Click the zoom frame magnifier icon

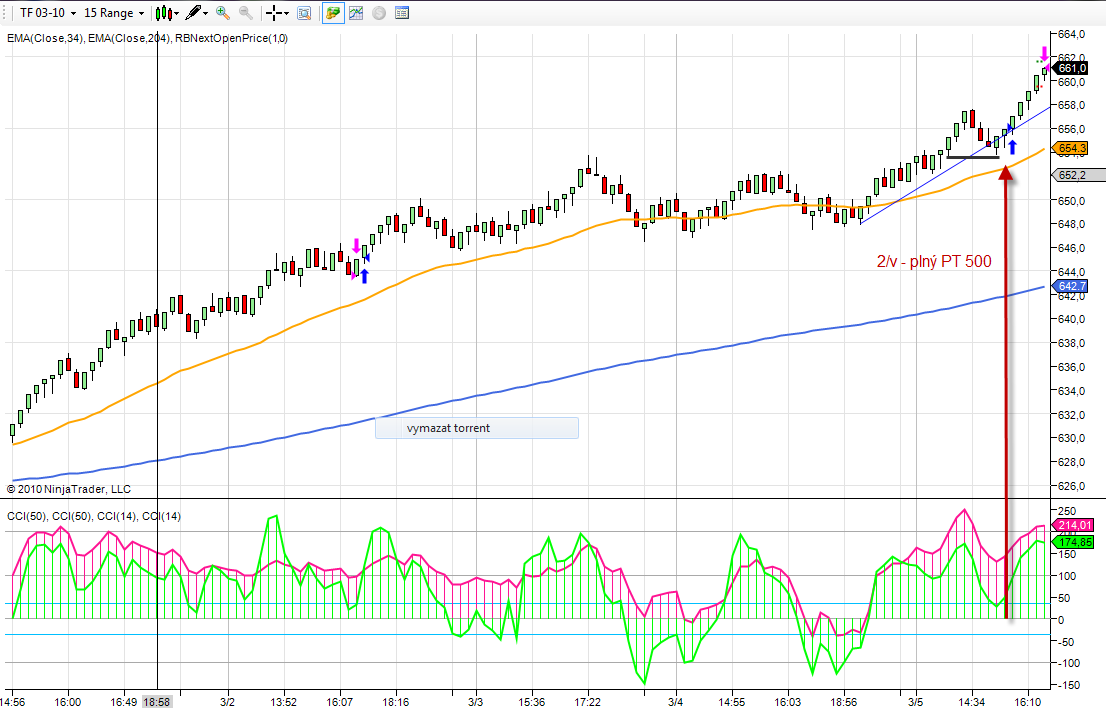click(x=304, y=13)
